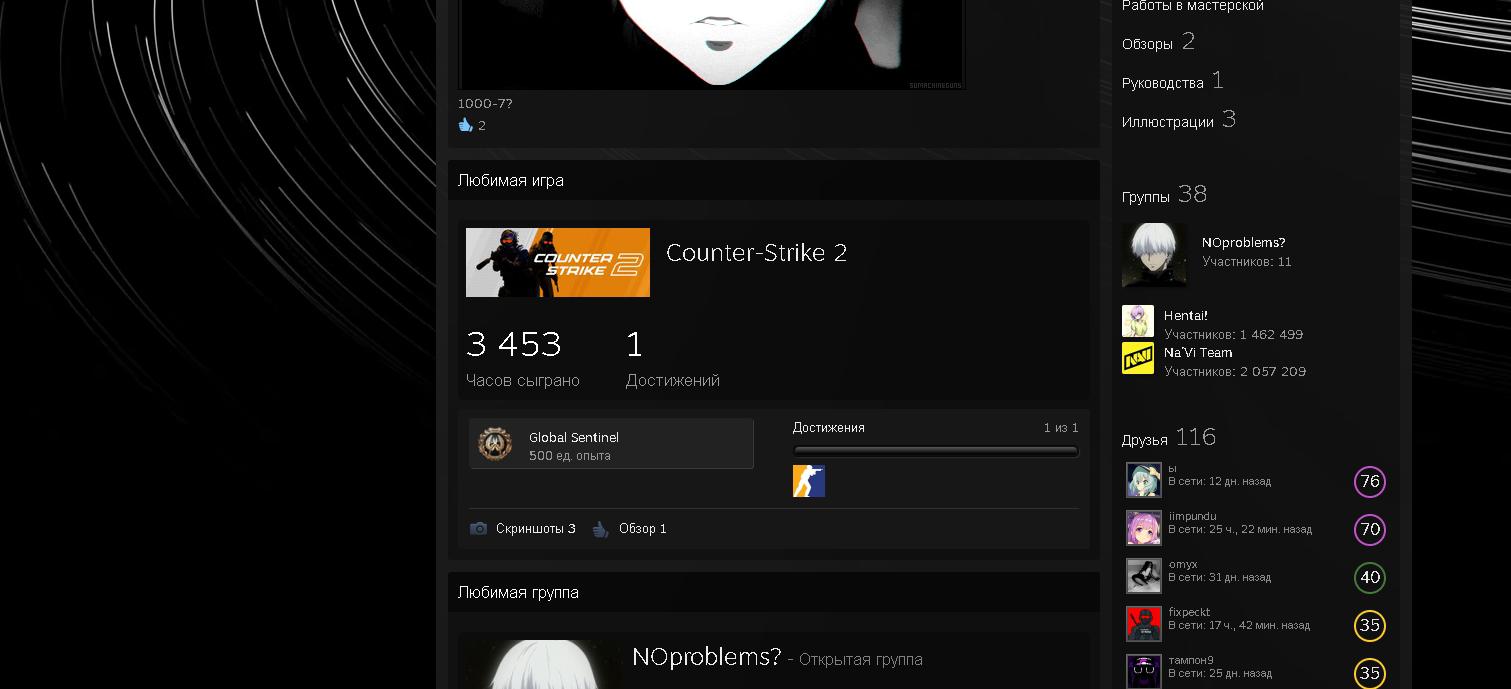This screenshot has height=689, width=1511.
Task: Open friend name omyx
Action: coord(1183,564)
